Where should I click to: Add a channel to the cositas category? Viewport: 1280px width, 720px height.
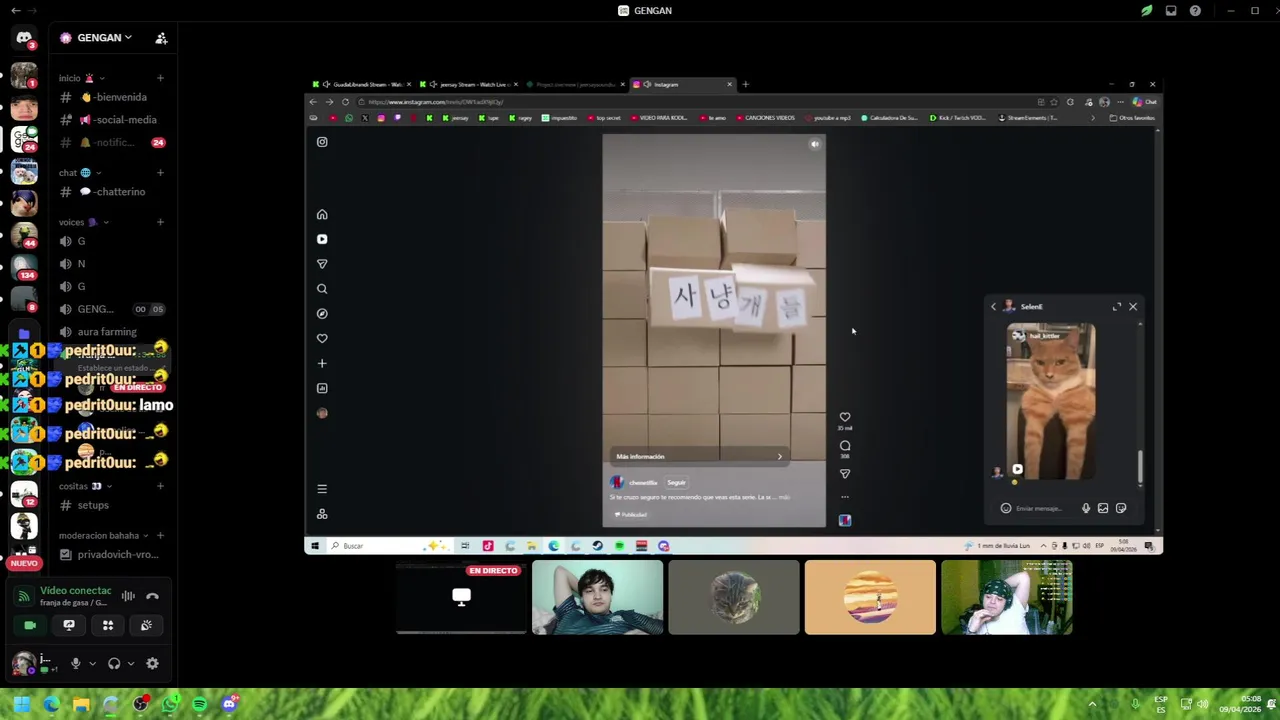tap(160, 486)
